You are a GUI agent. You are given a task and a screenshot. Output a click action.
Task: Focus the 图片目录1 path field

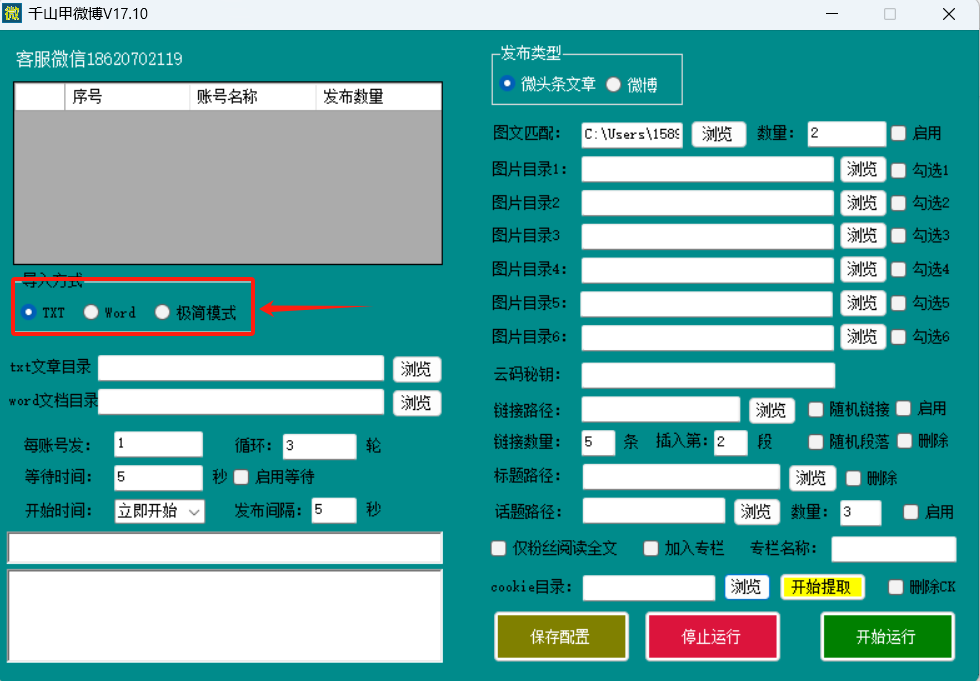coord(708,169)
